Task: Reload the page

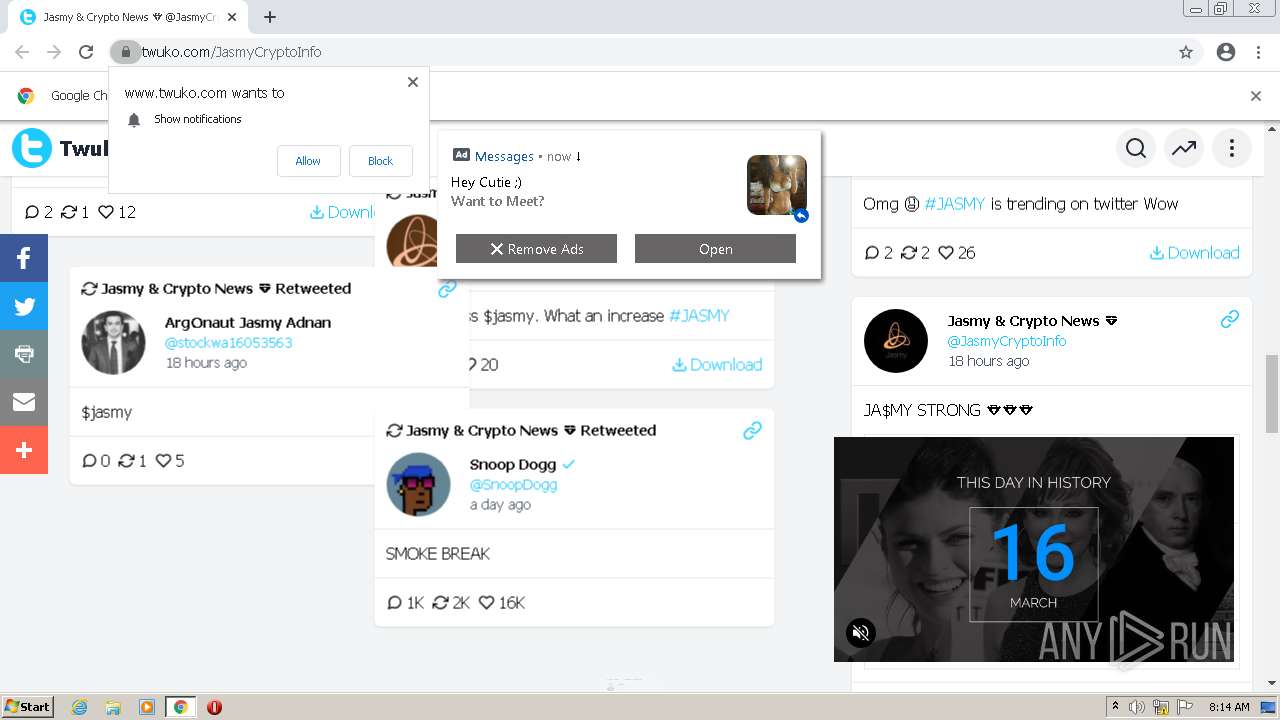Action: pos(86,52)
